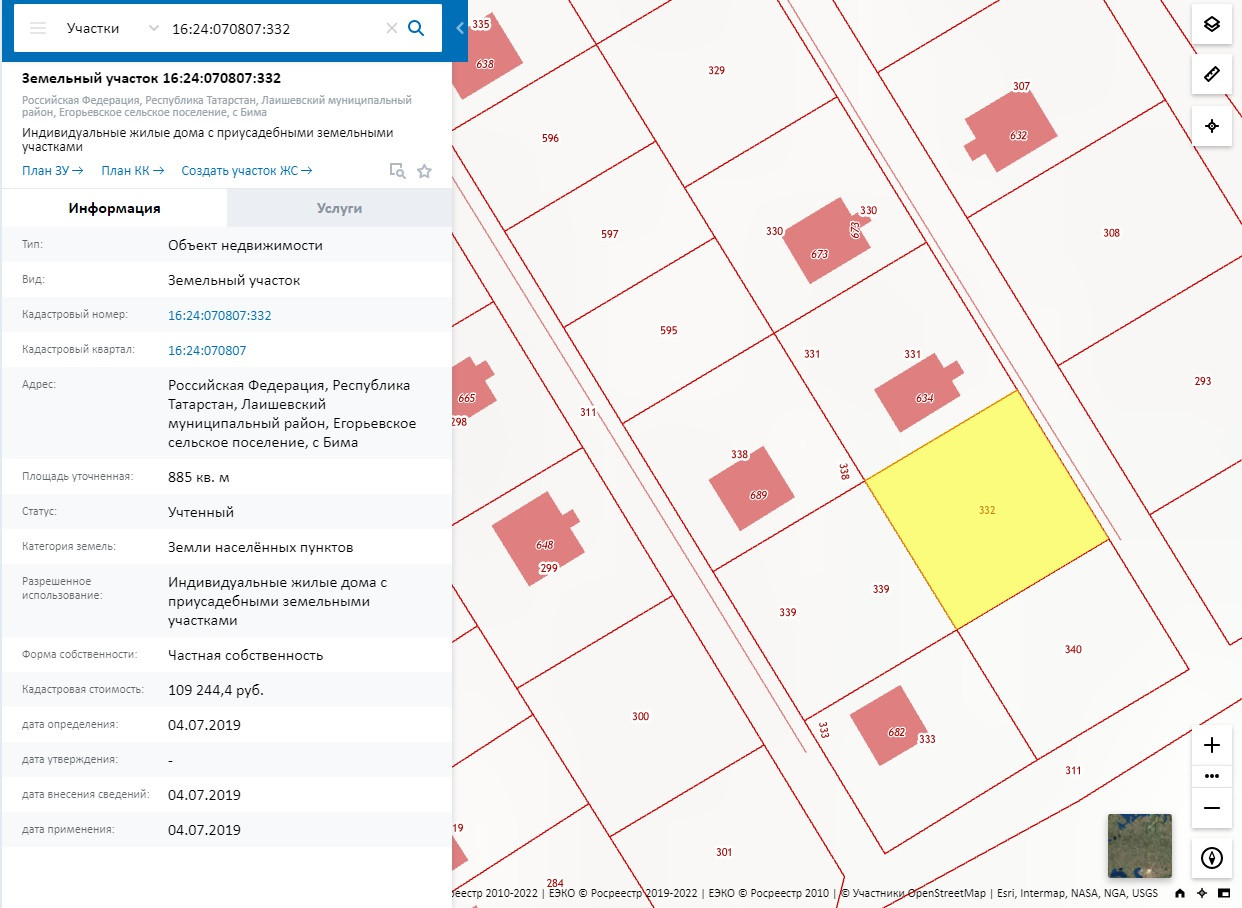Screen dimensions: 1242x908
Task: Click building 682 on the map
Action: tap(891, 725)
